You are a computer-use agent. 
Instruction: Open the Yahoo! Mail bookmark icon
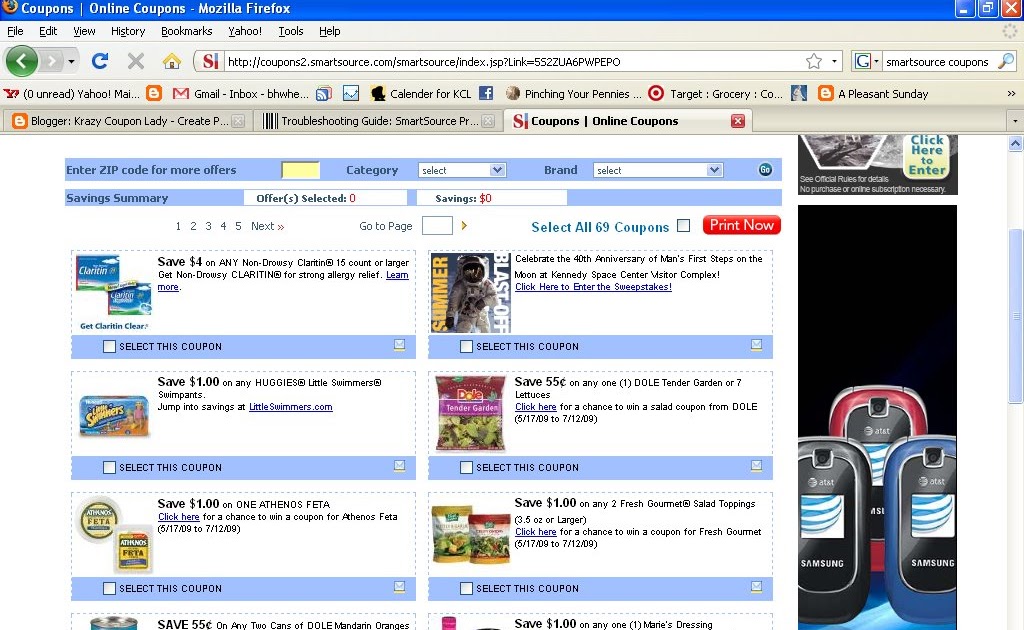pos(11,94)
